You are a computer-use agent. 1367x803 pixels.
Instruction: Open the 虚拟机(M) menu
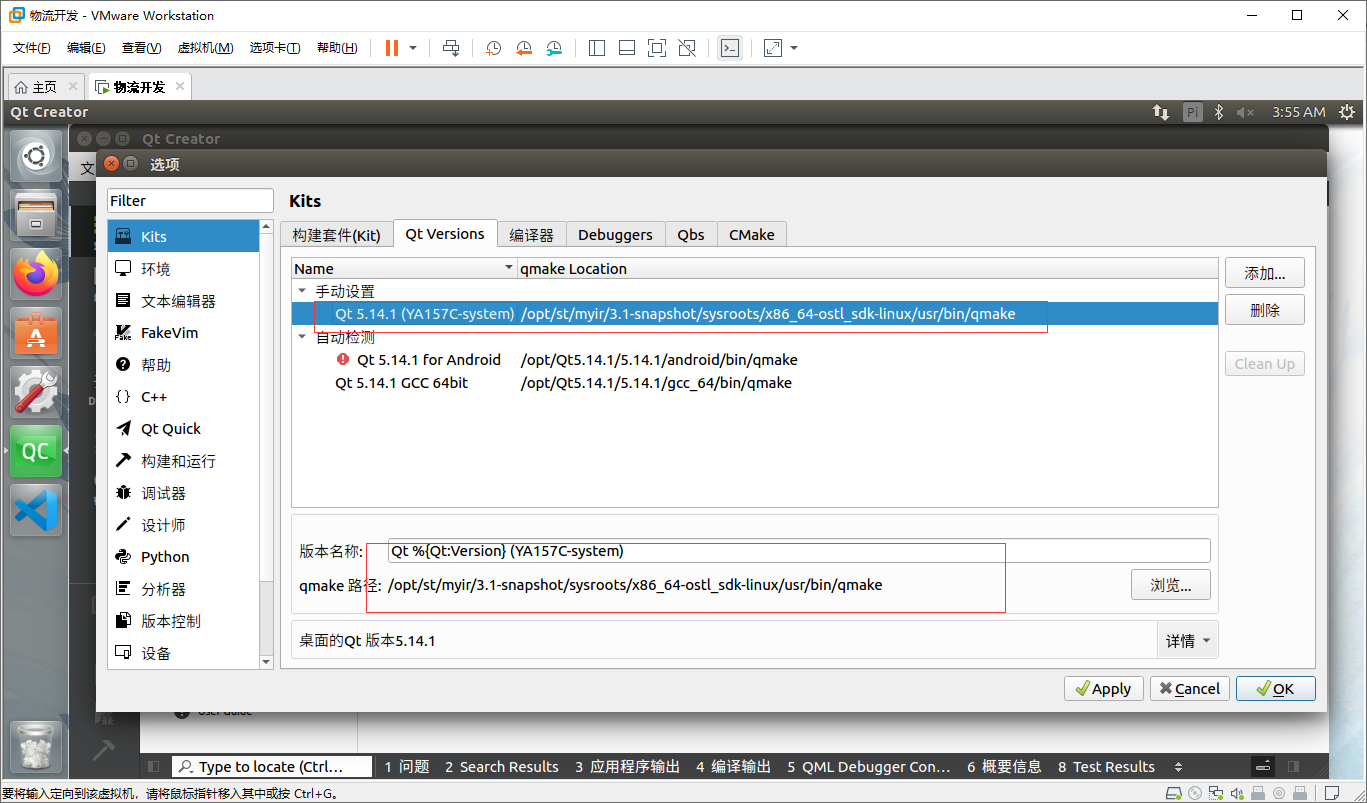tap(205, 48)
